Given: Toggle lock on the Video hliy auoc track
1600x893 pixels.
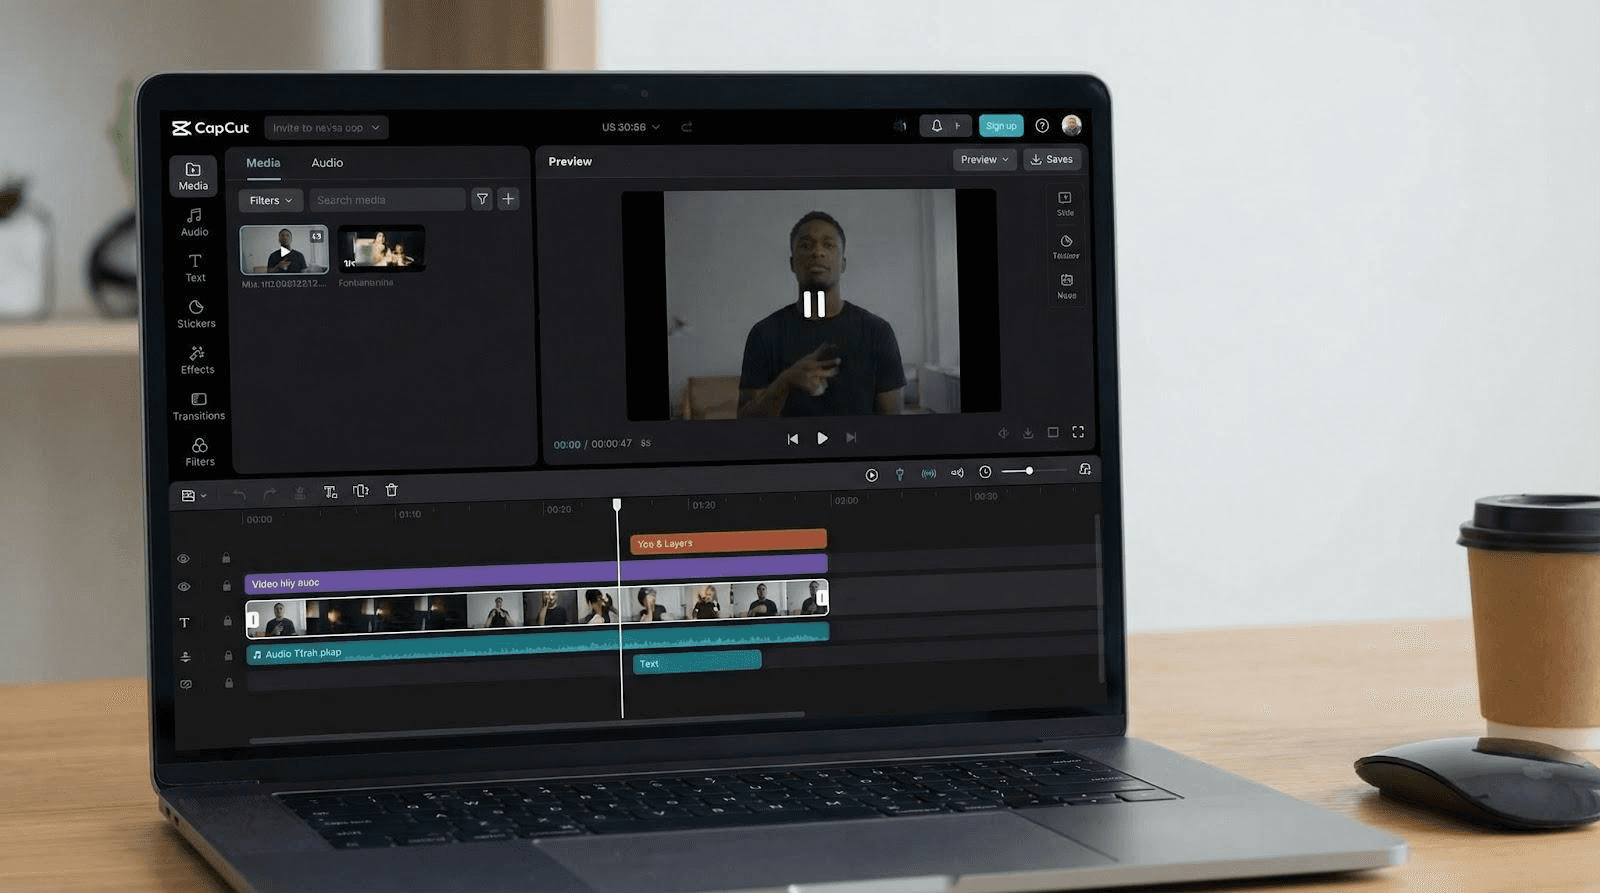Looking at the screenshot, I should point(227,586).
